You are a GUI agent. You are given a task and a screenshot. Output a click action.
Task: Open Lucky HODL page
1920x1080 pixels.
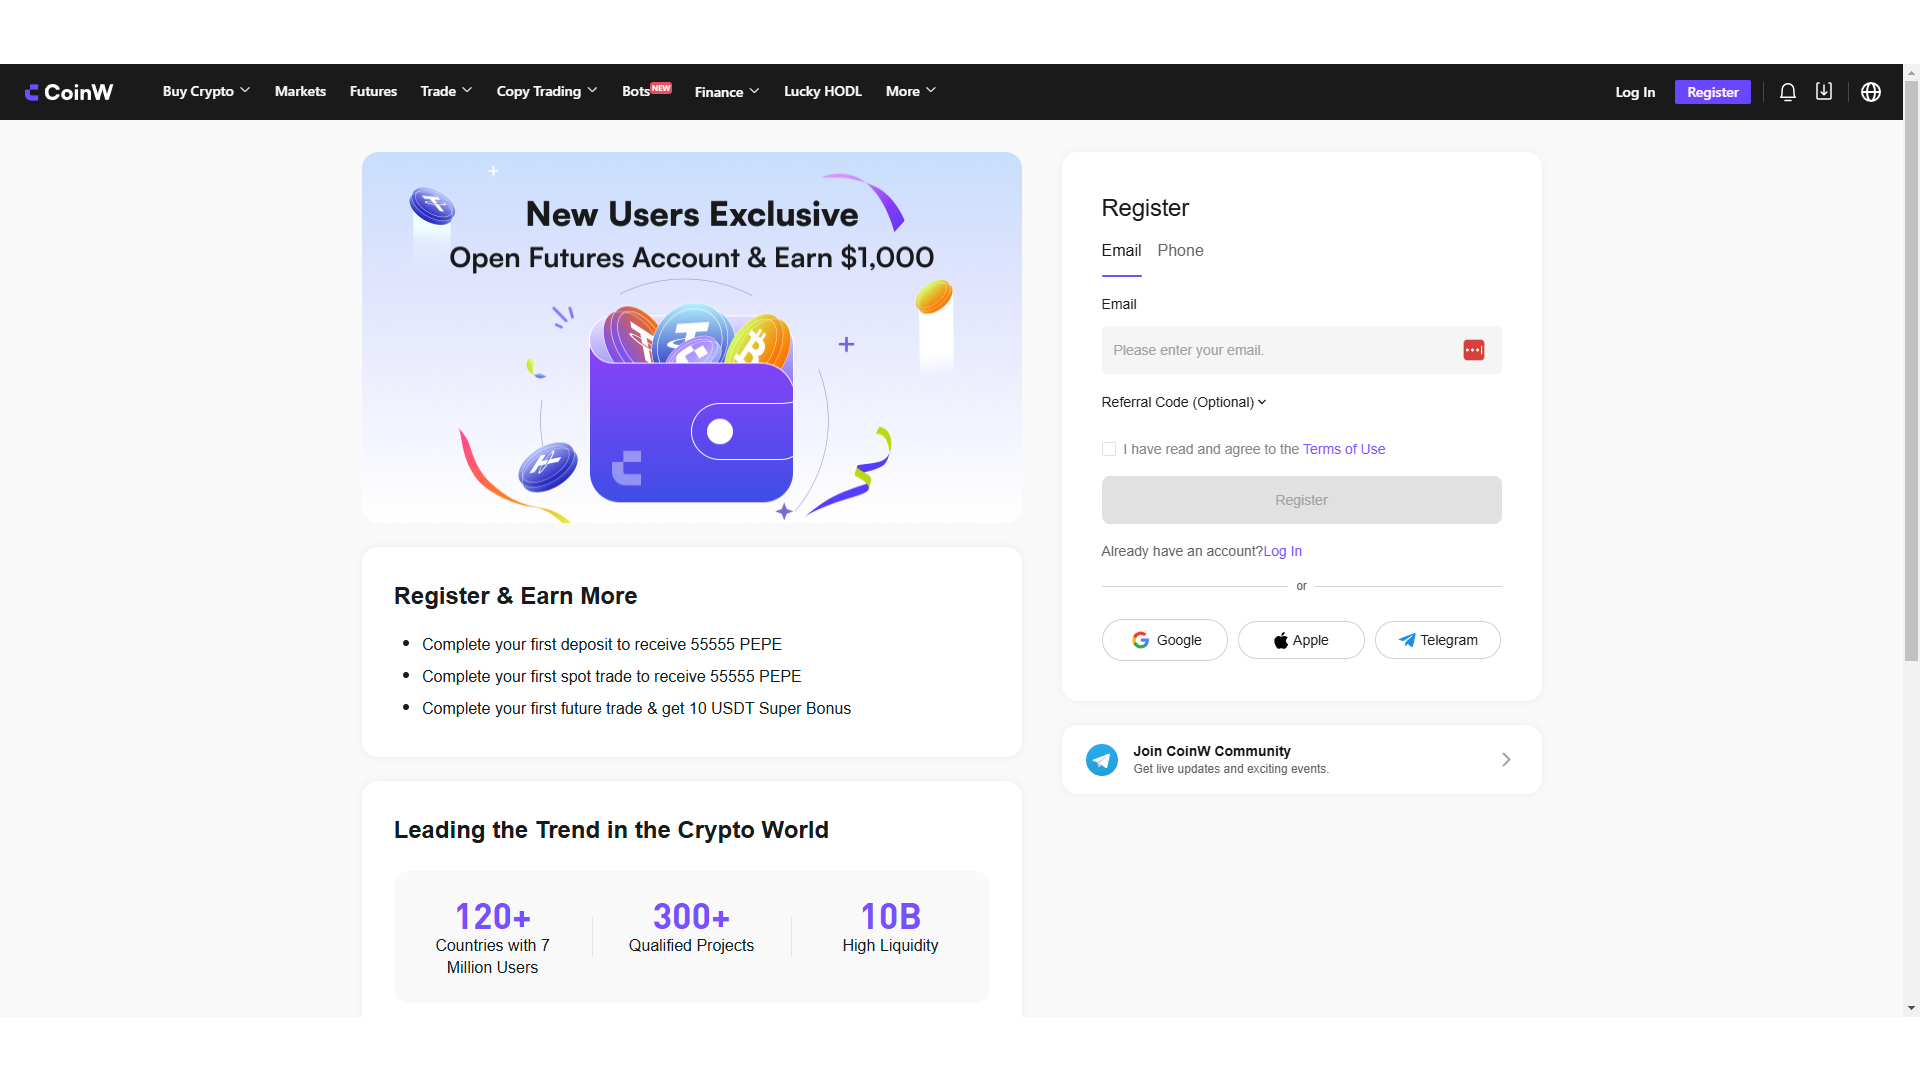tap(822, 91)
